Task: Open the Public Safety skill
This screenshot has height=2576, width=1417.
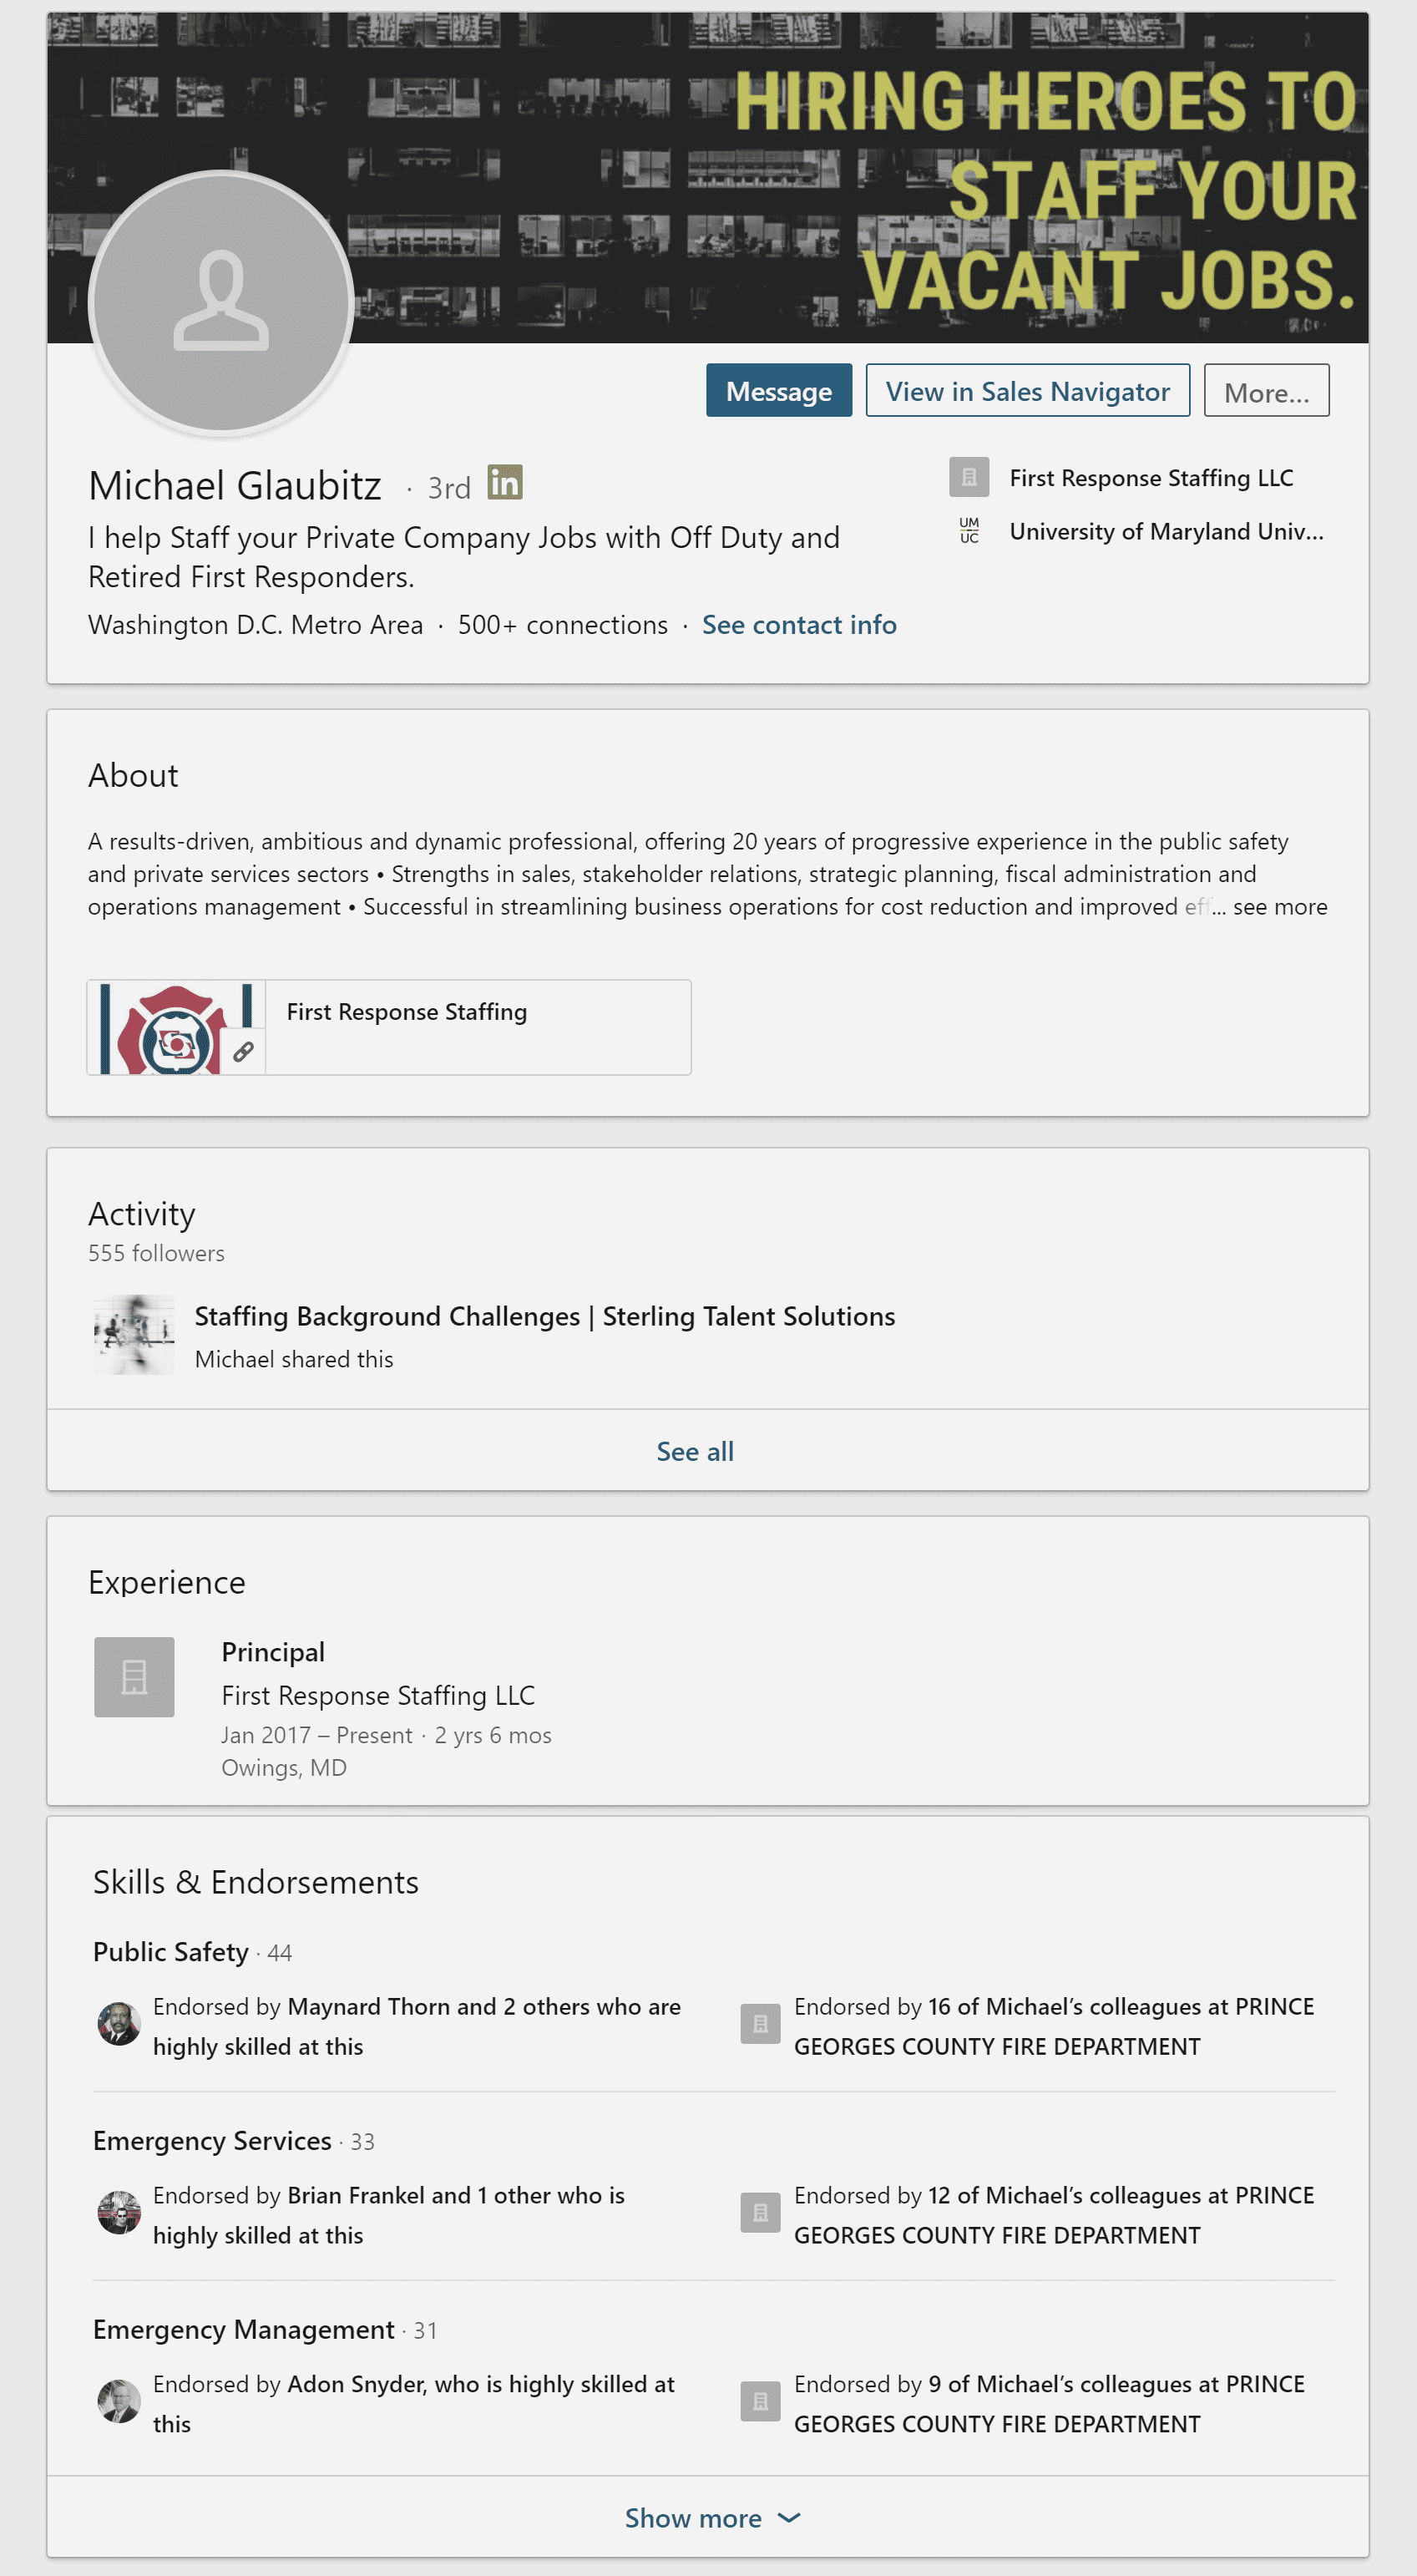Action: 171,1952
